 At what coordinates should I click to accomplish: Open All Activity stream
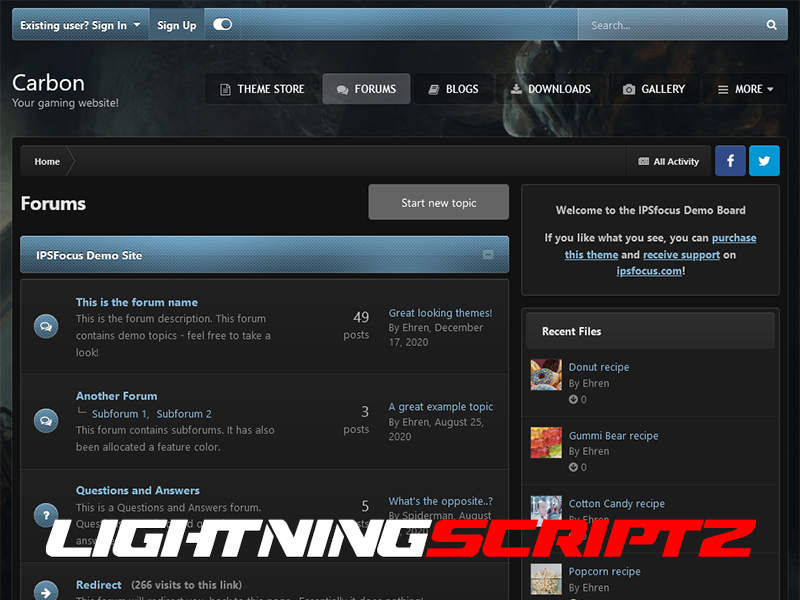[669, 161]
